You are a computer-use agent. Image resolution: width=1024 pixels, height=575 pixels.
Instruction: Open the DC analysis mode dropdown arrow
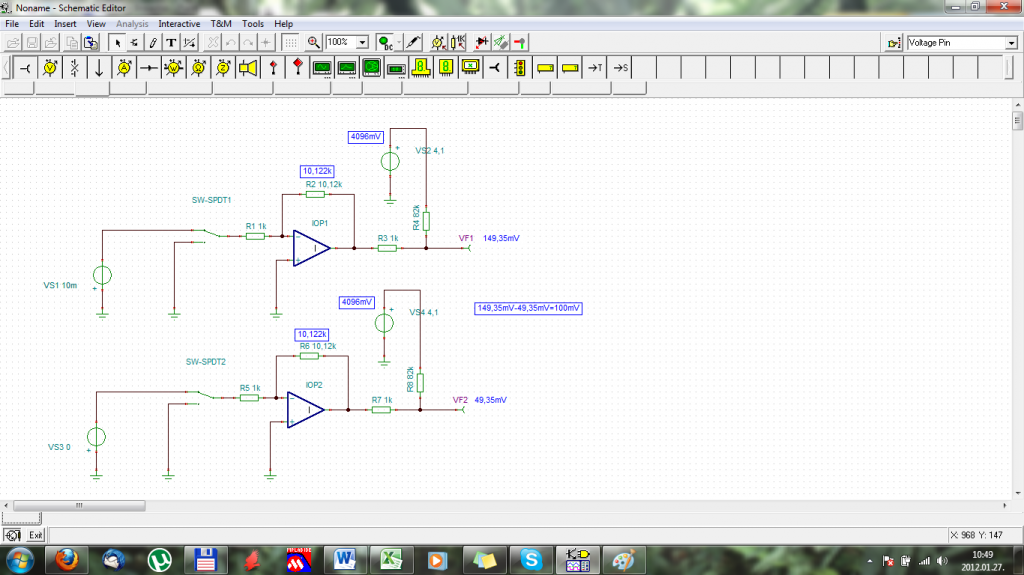point(398,43)
